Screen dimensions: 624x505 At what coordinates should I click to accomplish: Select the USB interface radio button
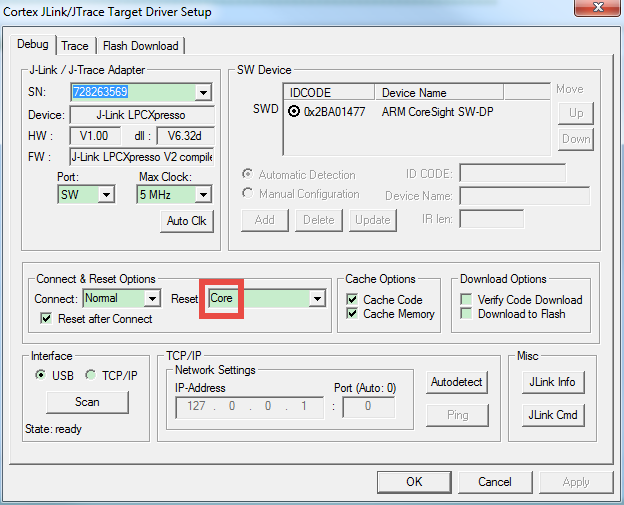41,375
